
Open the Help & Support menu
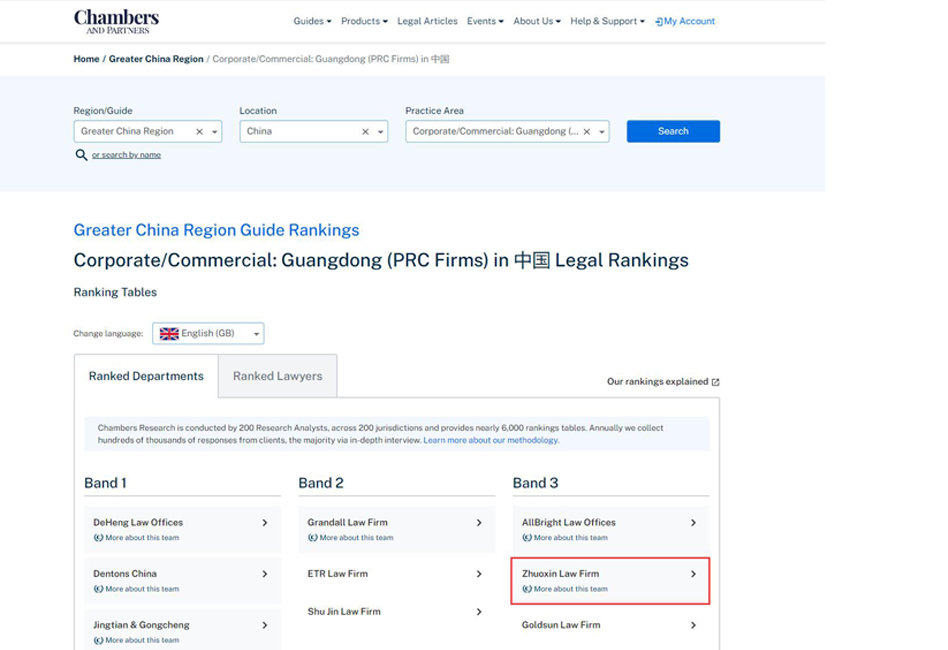click(608, 21)
